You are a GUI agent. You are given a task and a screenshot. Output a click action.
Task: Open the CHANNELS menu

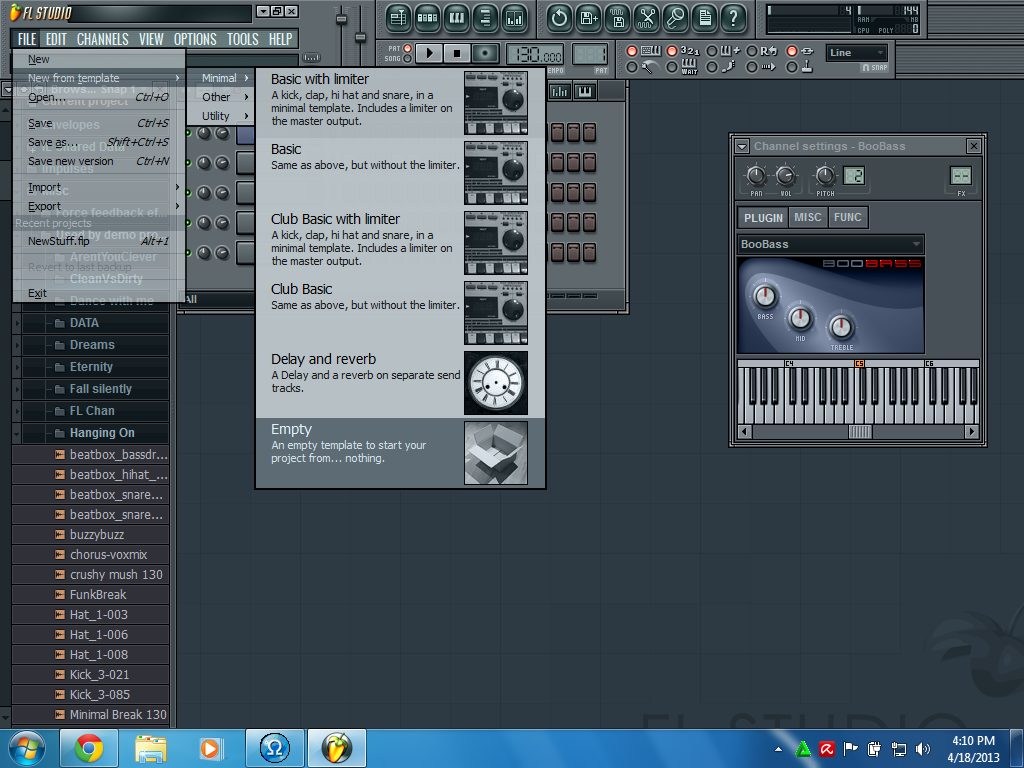click(103, 39)
